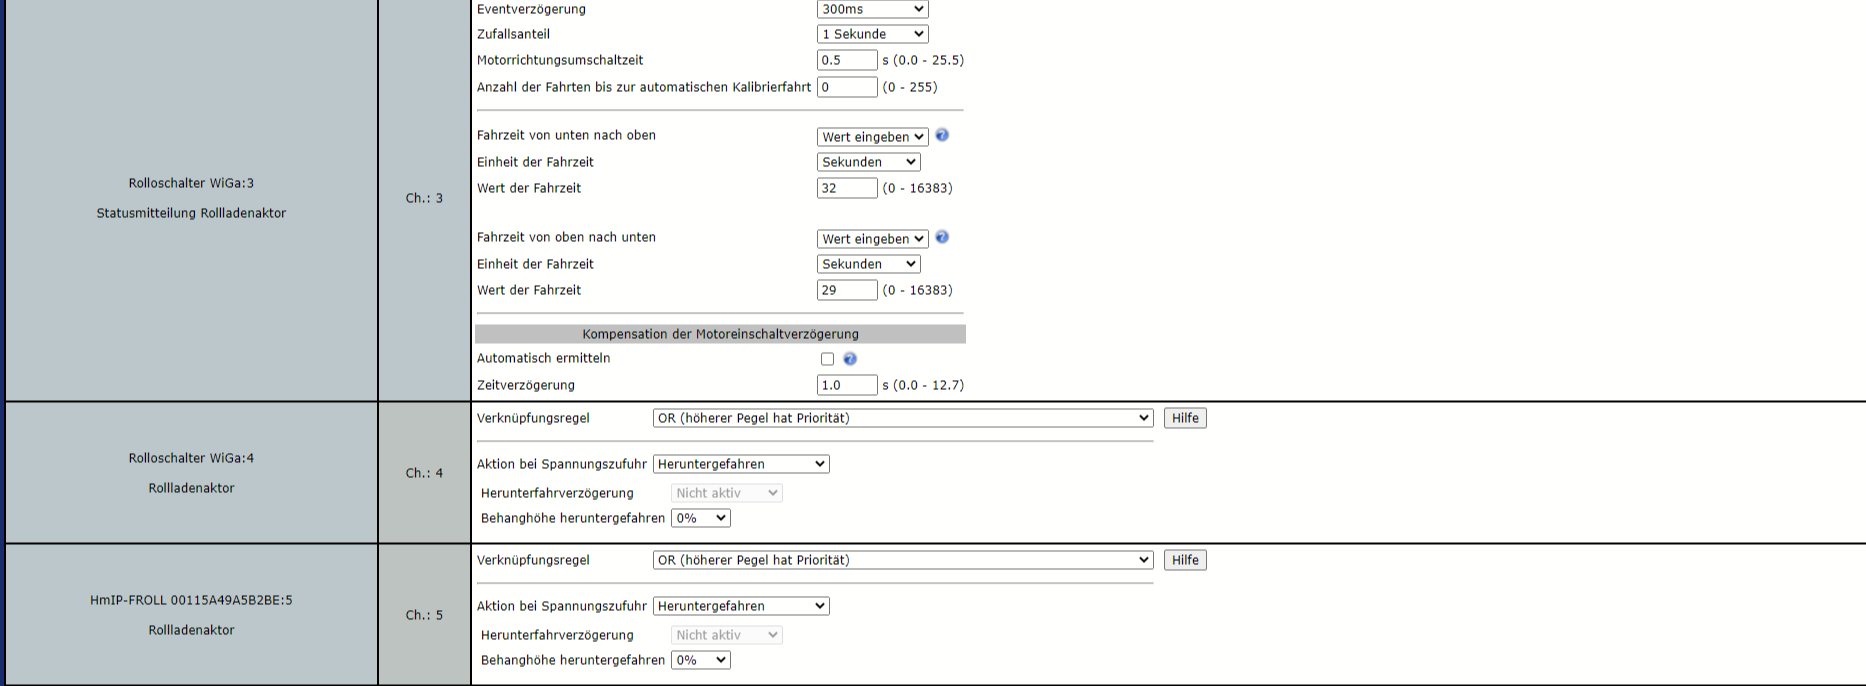
Task: Open Verknüpfungsregel dropdown for channel 4
Action: tap(903, 418)
